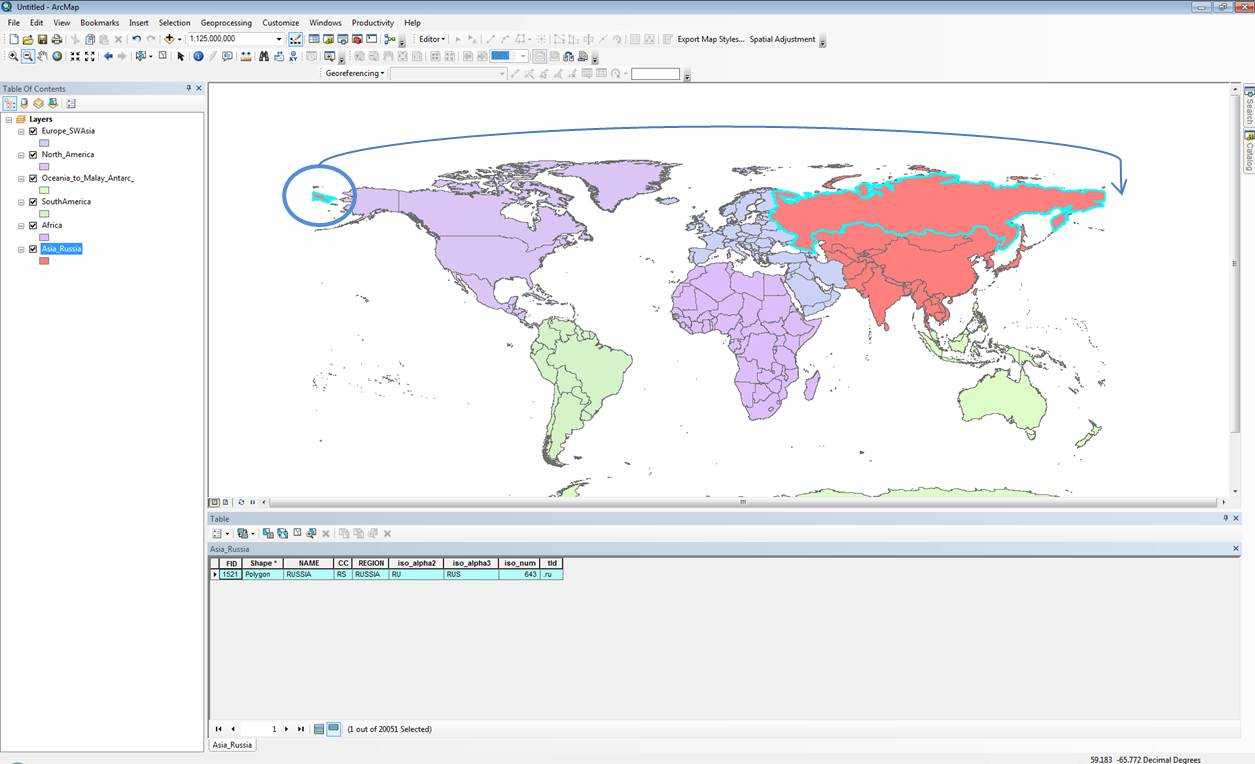Screen dimensions: 1255x764
Task: Click the Fixed Zoom Out icon
Action: point(90,56)
